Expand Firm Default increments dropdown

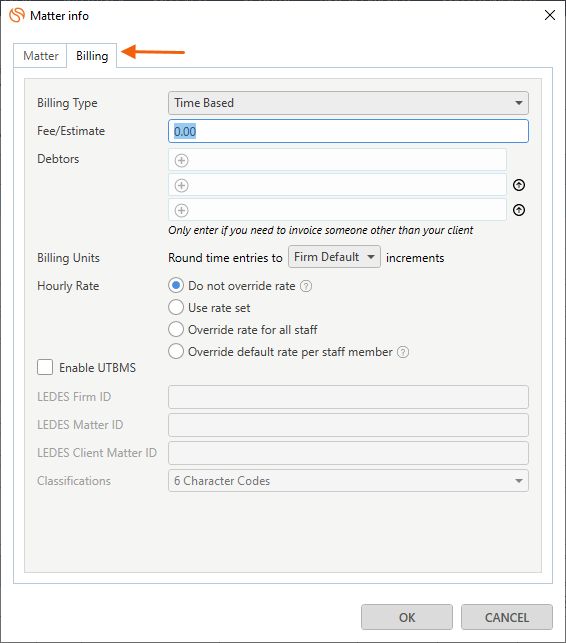click(x=334, y=257)
